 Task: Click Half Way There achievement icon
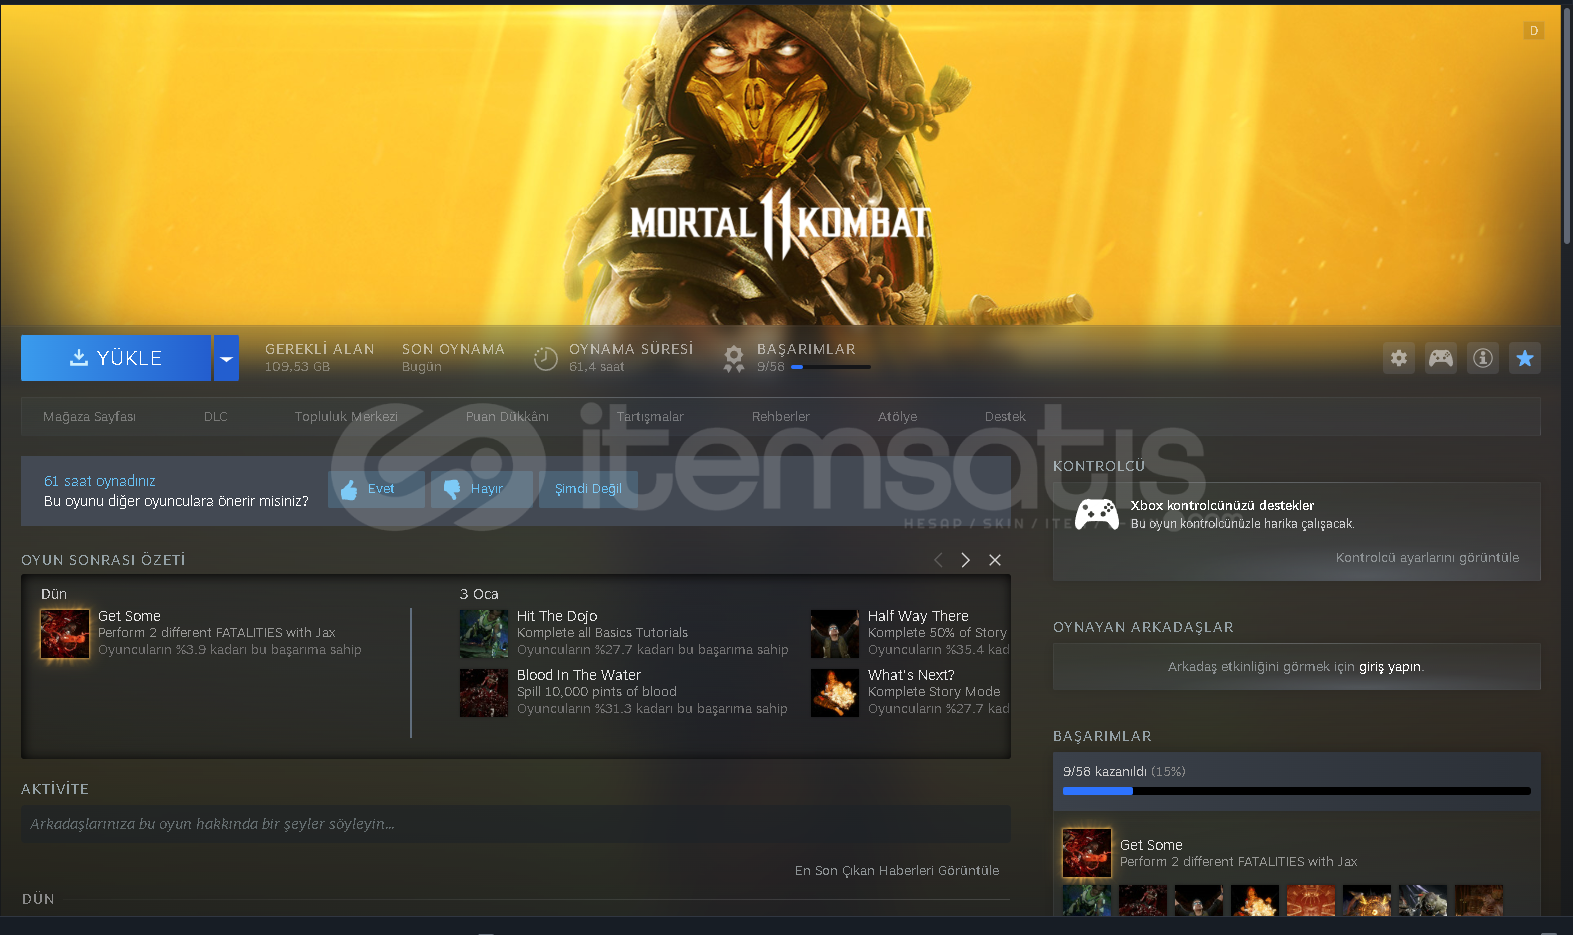[835, 634]
